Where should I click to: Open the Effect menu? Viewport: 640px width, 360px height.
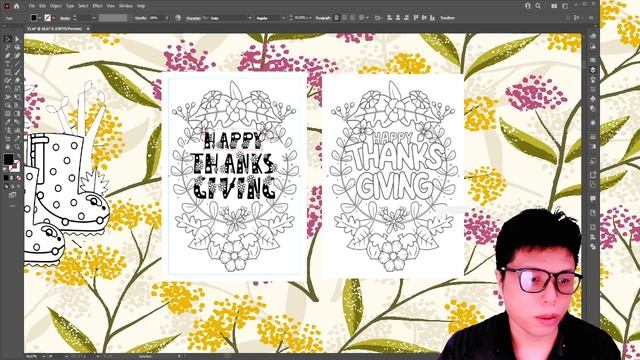(x=97, y=6)
